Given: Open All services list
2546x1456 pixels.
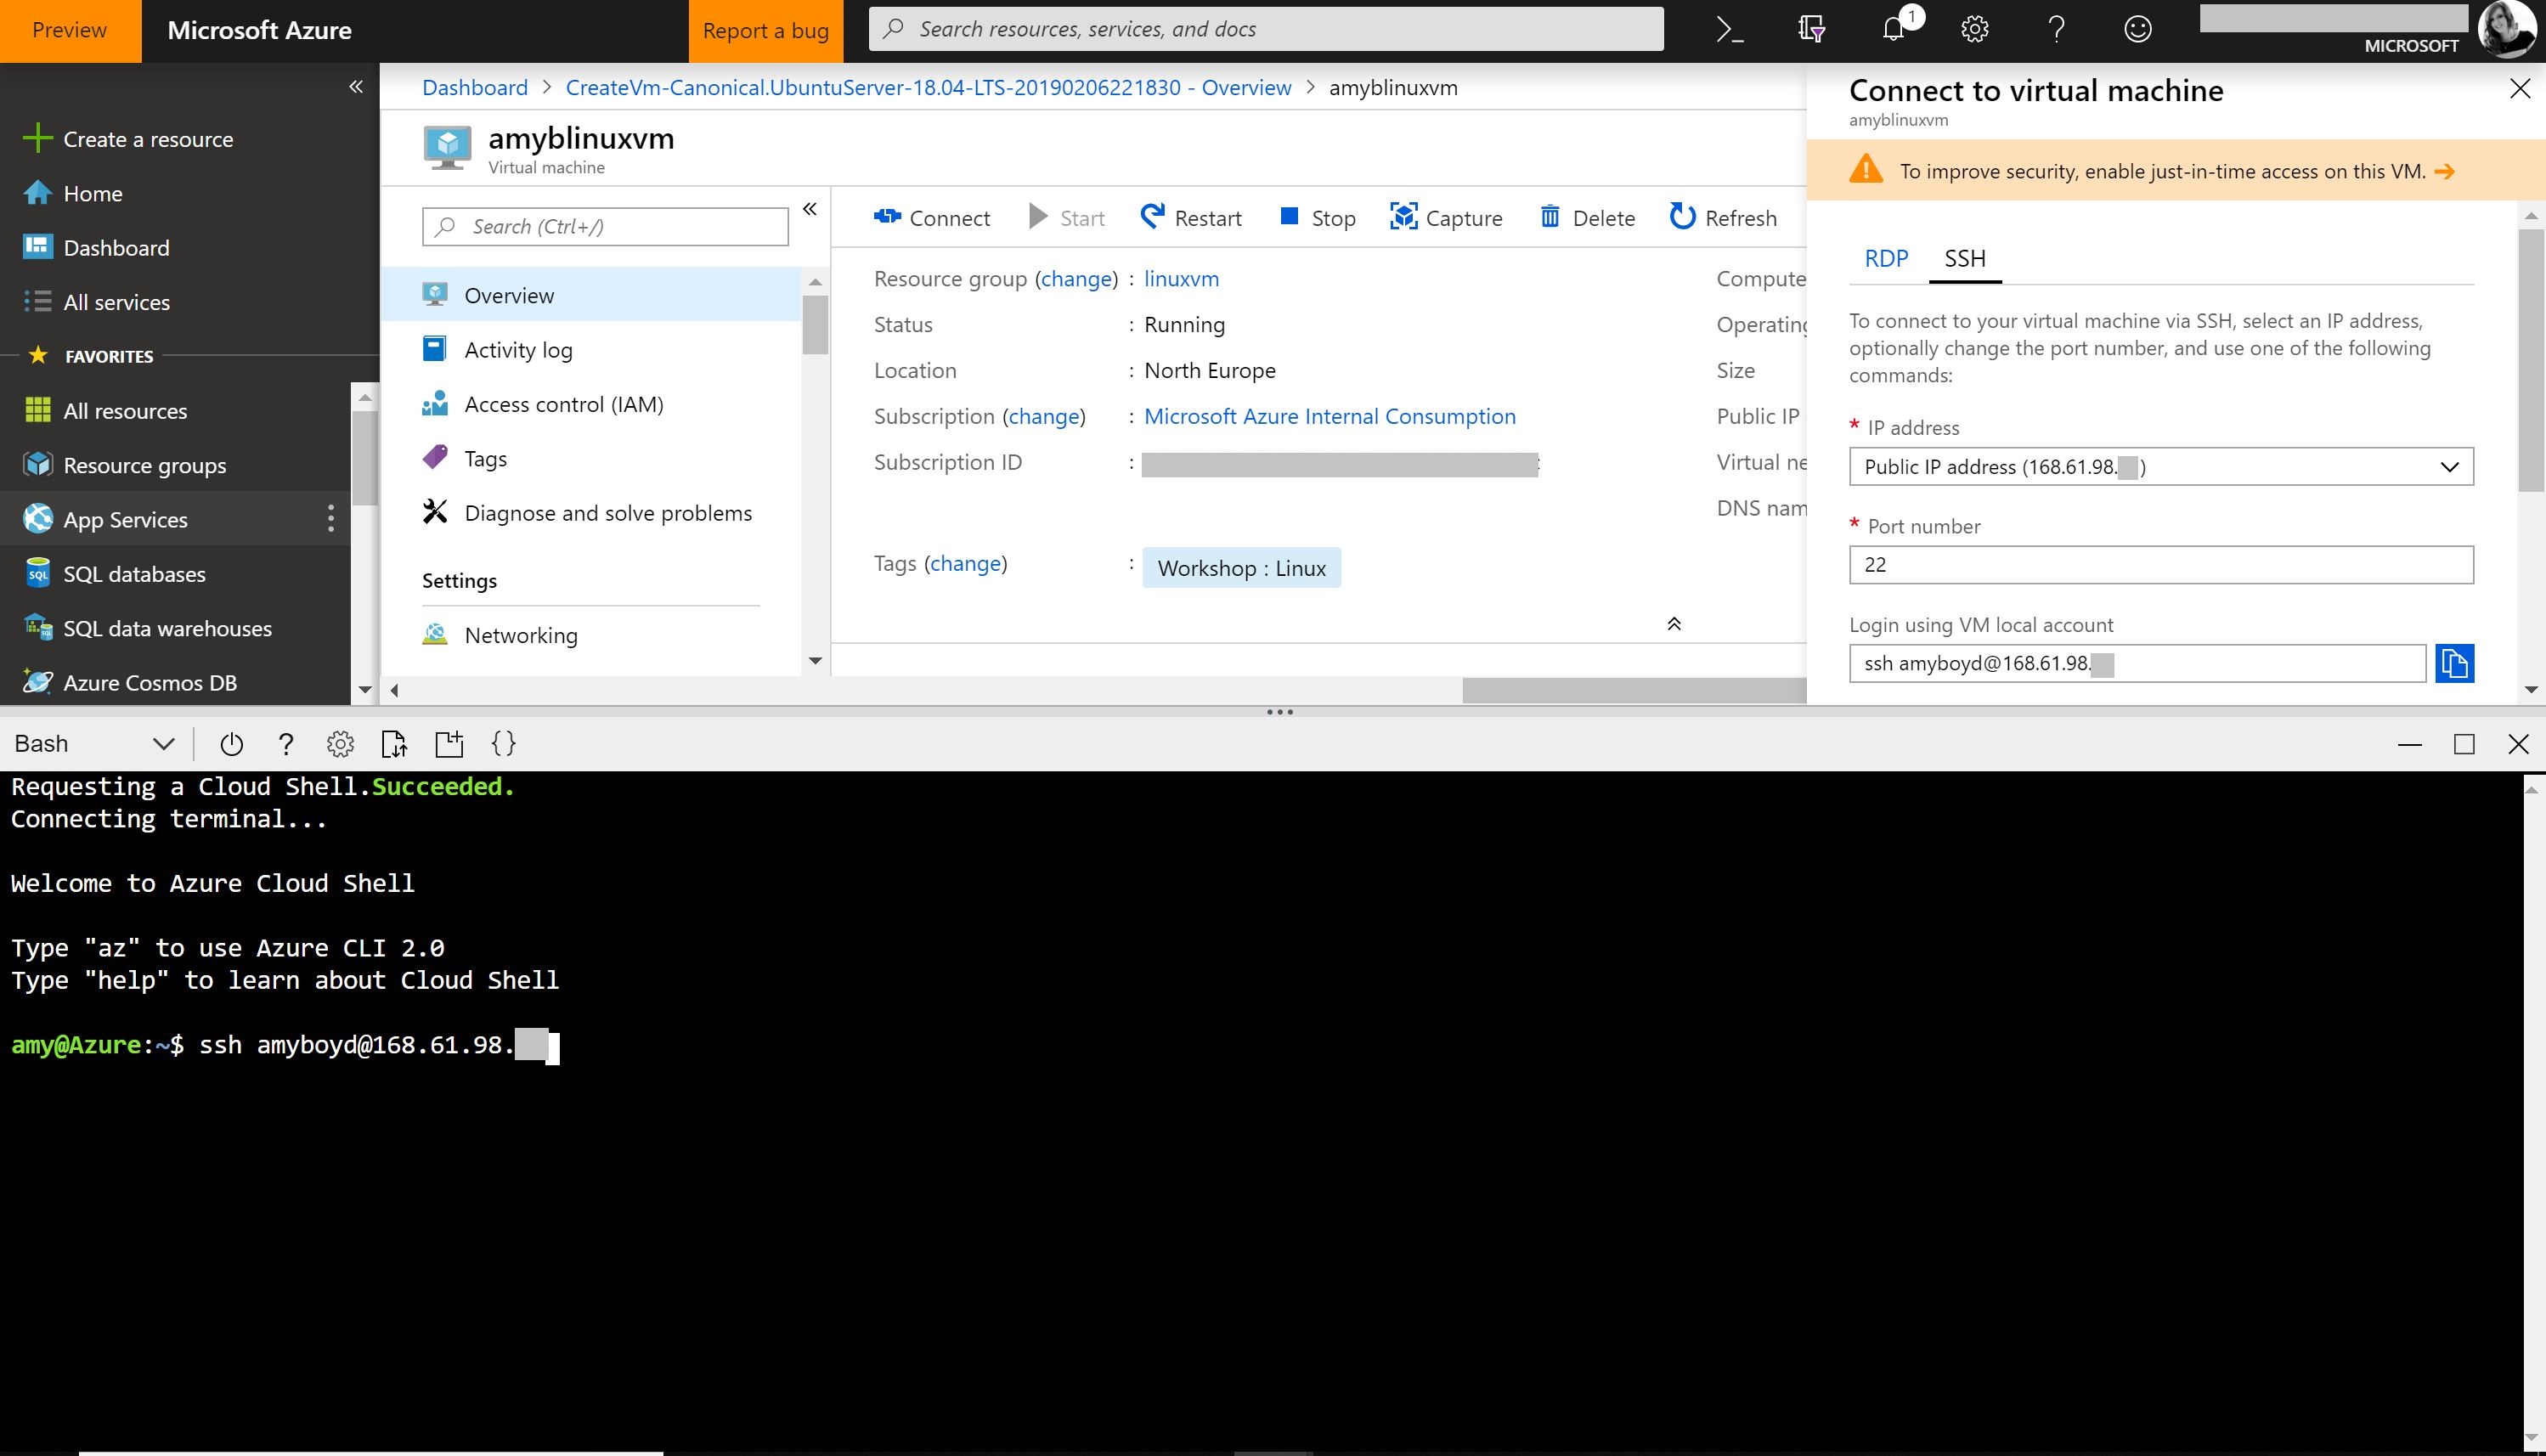Looking at the screenshot, I should point(116,302).
